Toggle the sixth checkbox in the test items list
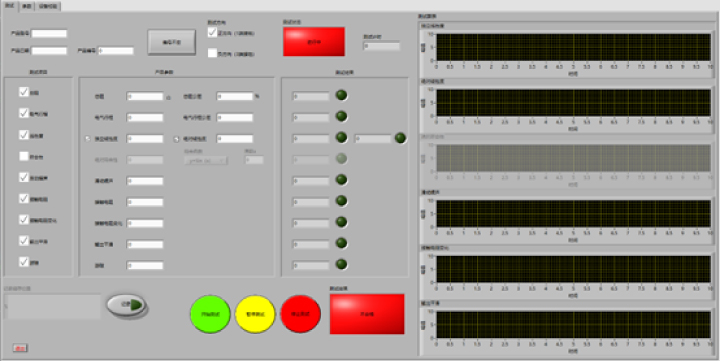The height and width of the screenshot is (361, 720). tap(24, 199)
